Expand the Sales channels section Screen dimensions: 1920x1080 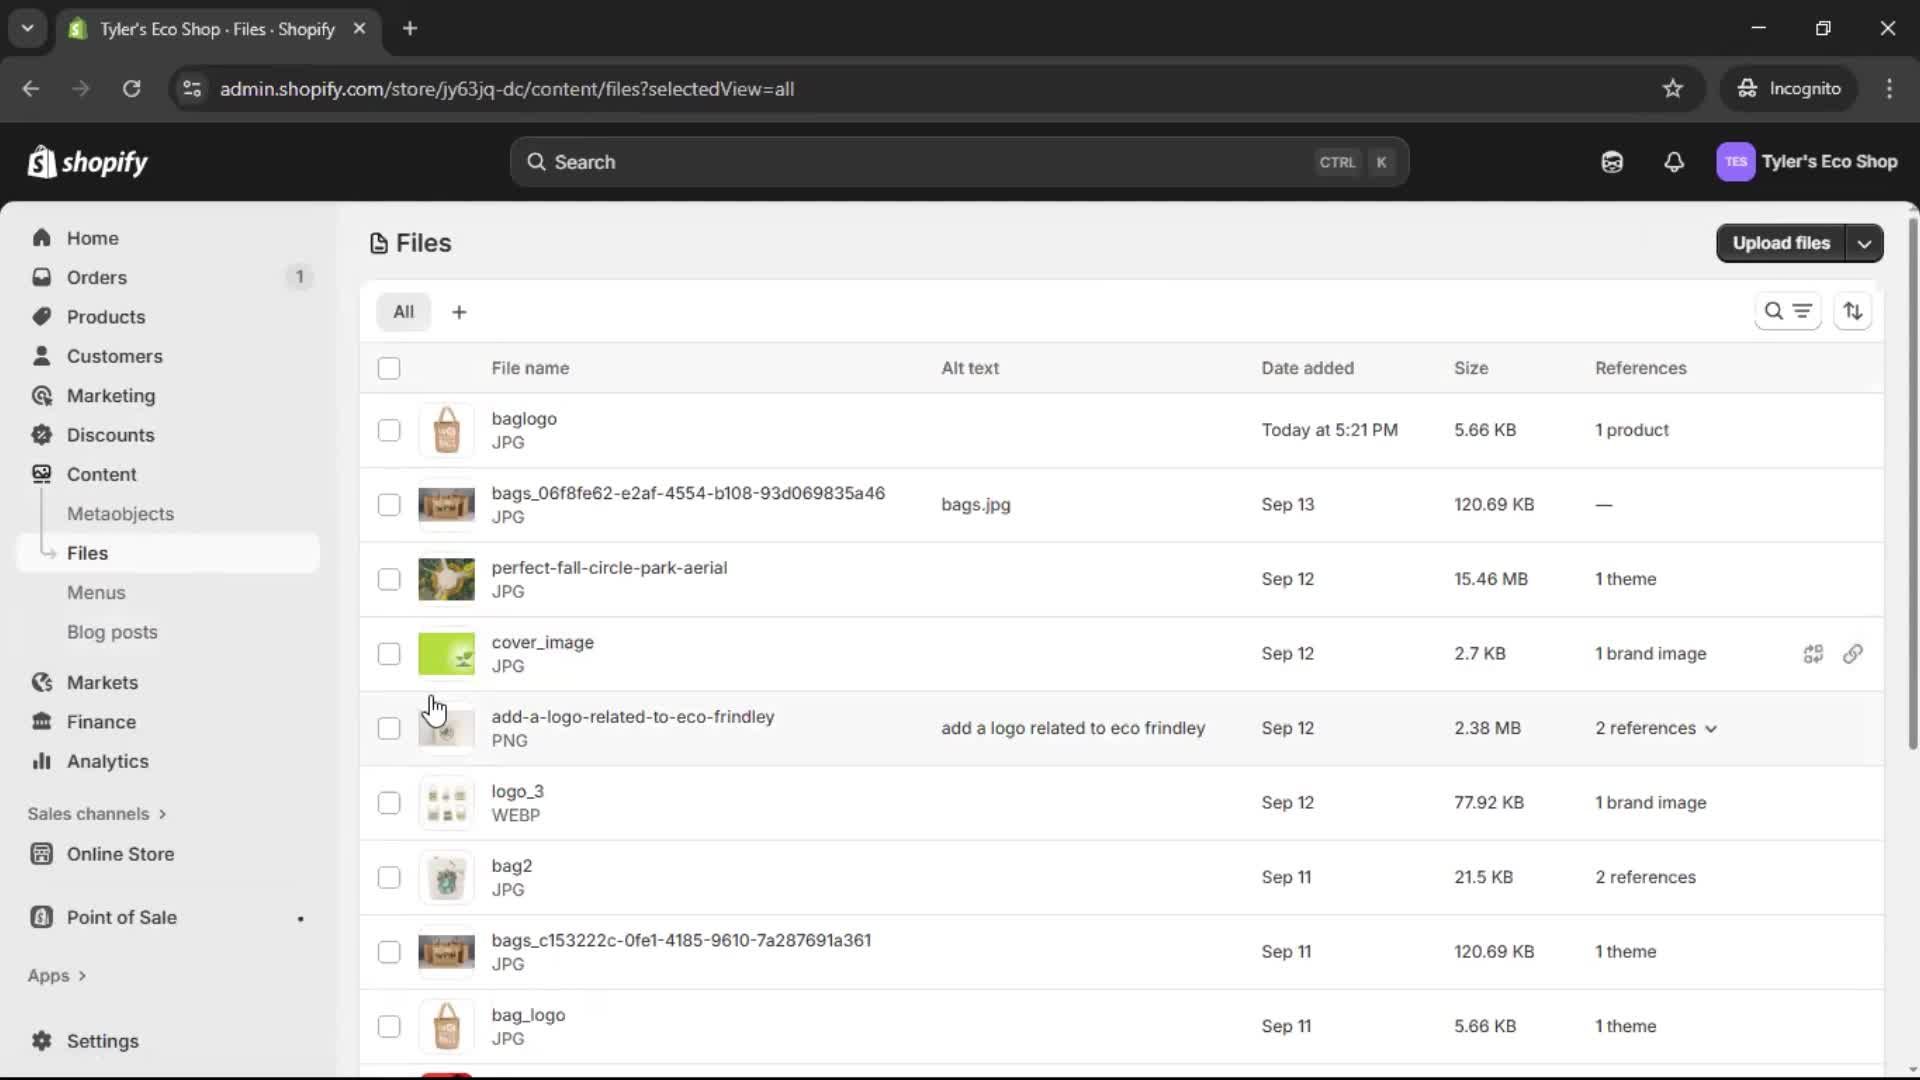tap(96, 813)
